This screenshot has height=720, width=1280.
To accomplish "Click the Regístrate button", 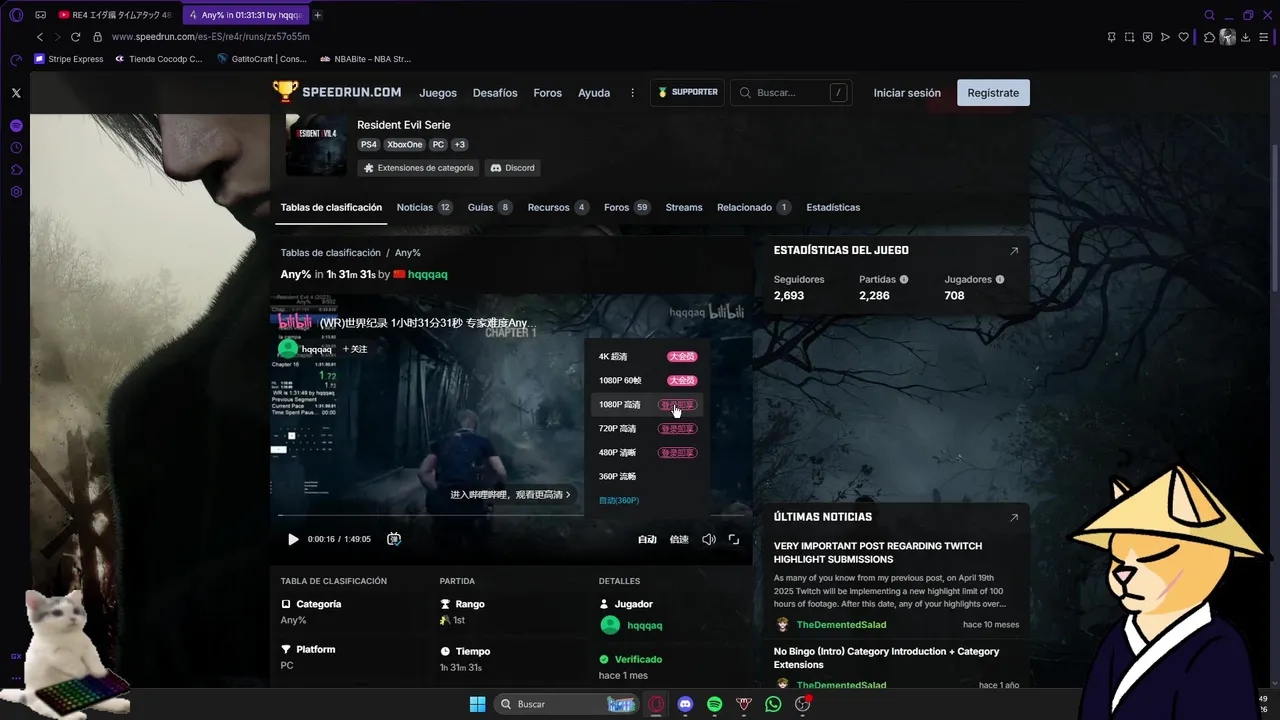I will [993, 93].
